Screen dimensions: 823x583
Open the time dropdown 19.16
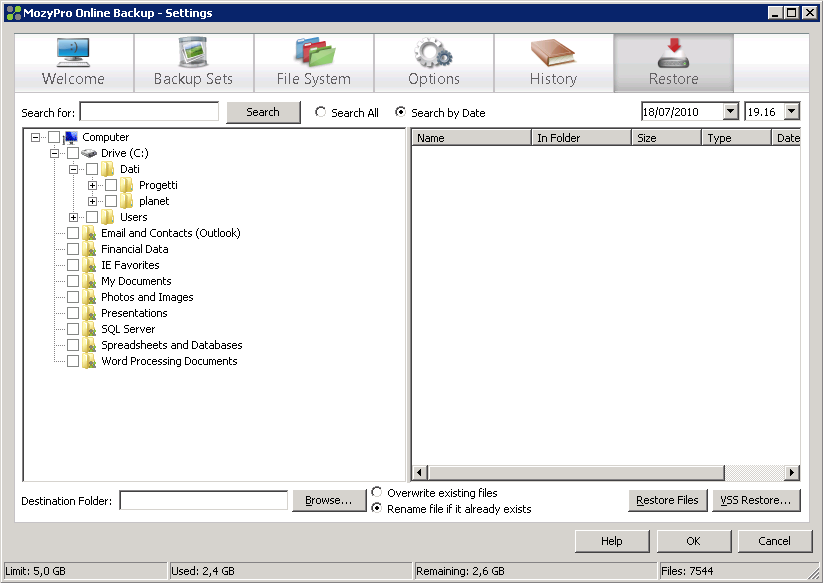click(792, 111)
